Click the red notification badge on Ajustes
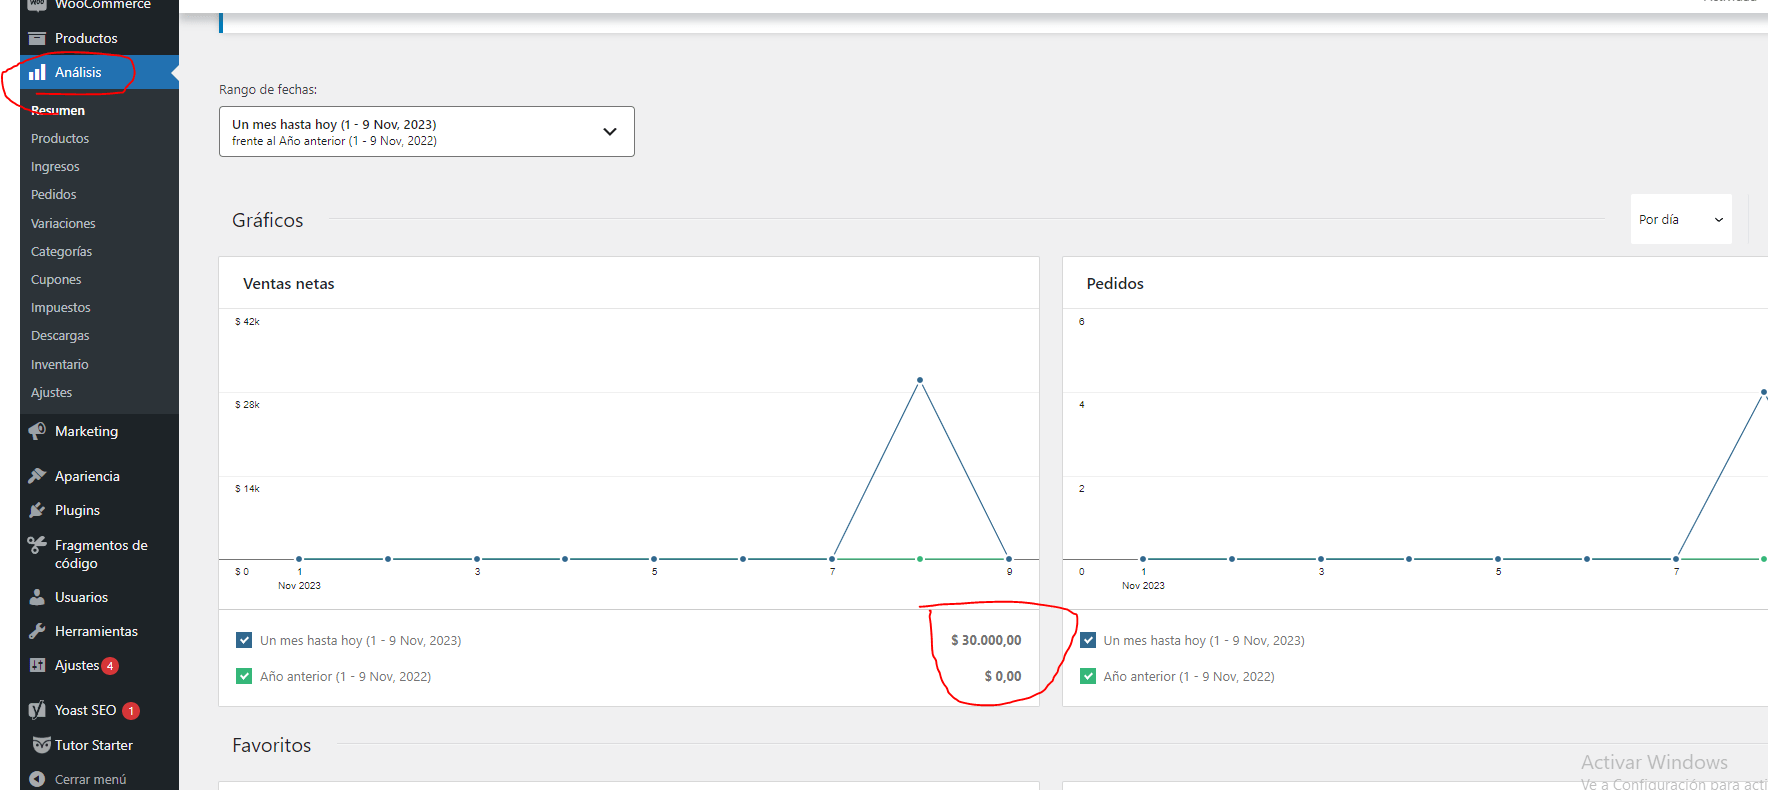Screen dimensions: 1768x790 (110, 666)
